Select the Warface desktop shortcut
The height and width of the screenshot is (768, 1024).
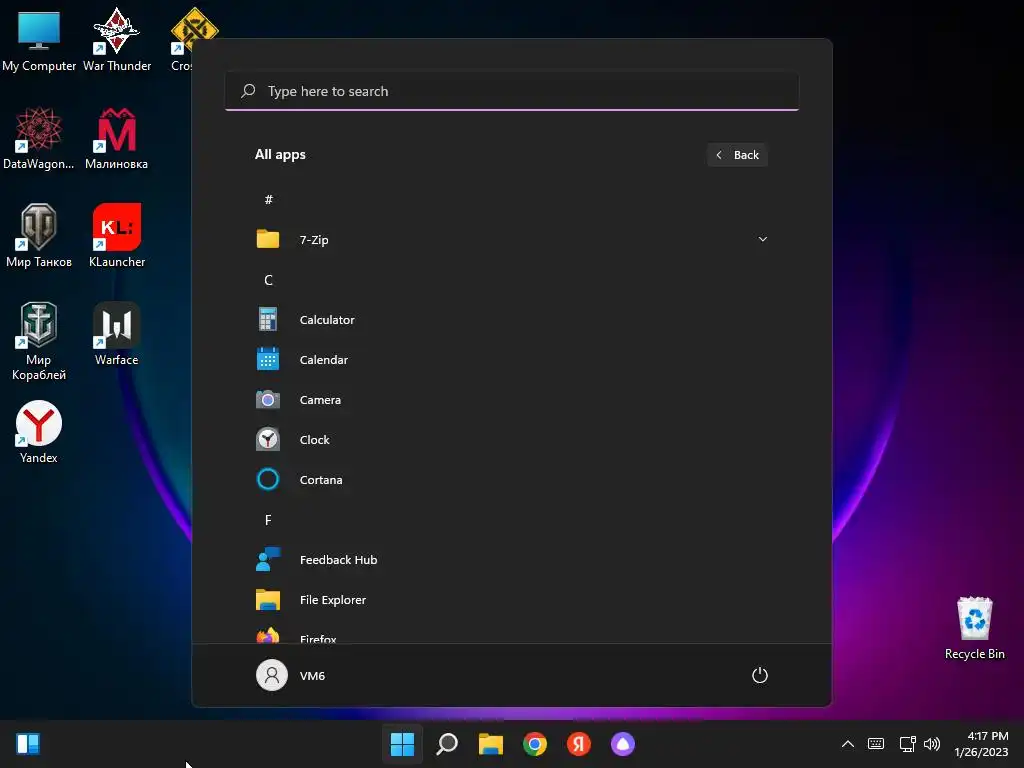(117, 334)
